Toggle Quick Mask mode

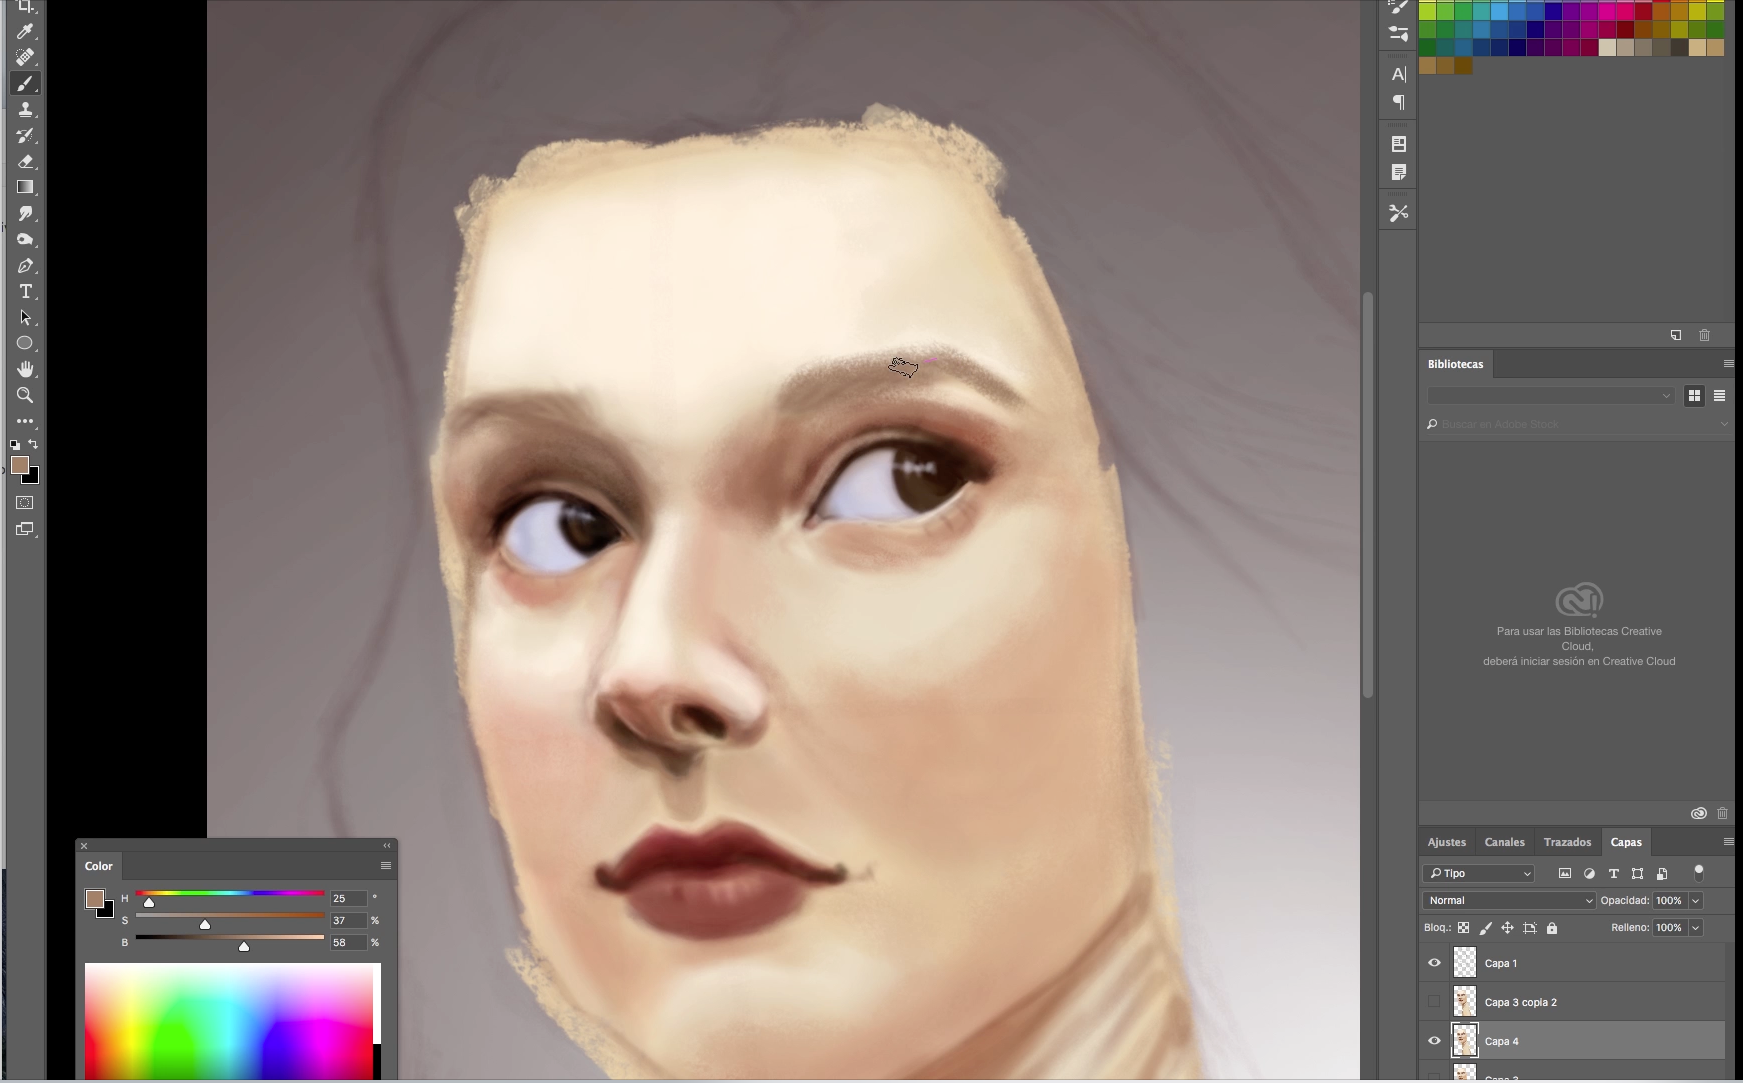(25, 503)
